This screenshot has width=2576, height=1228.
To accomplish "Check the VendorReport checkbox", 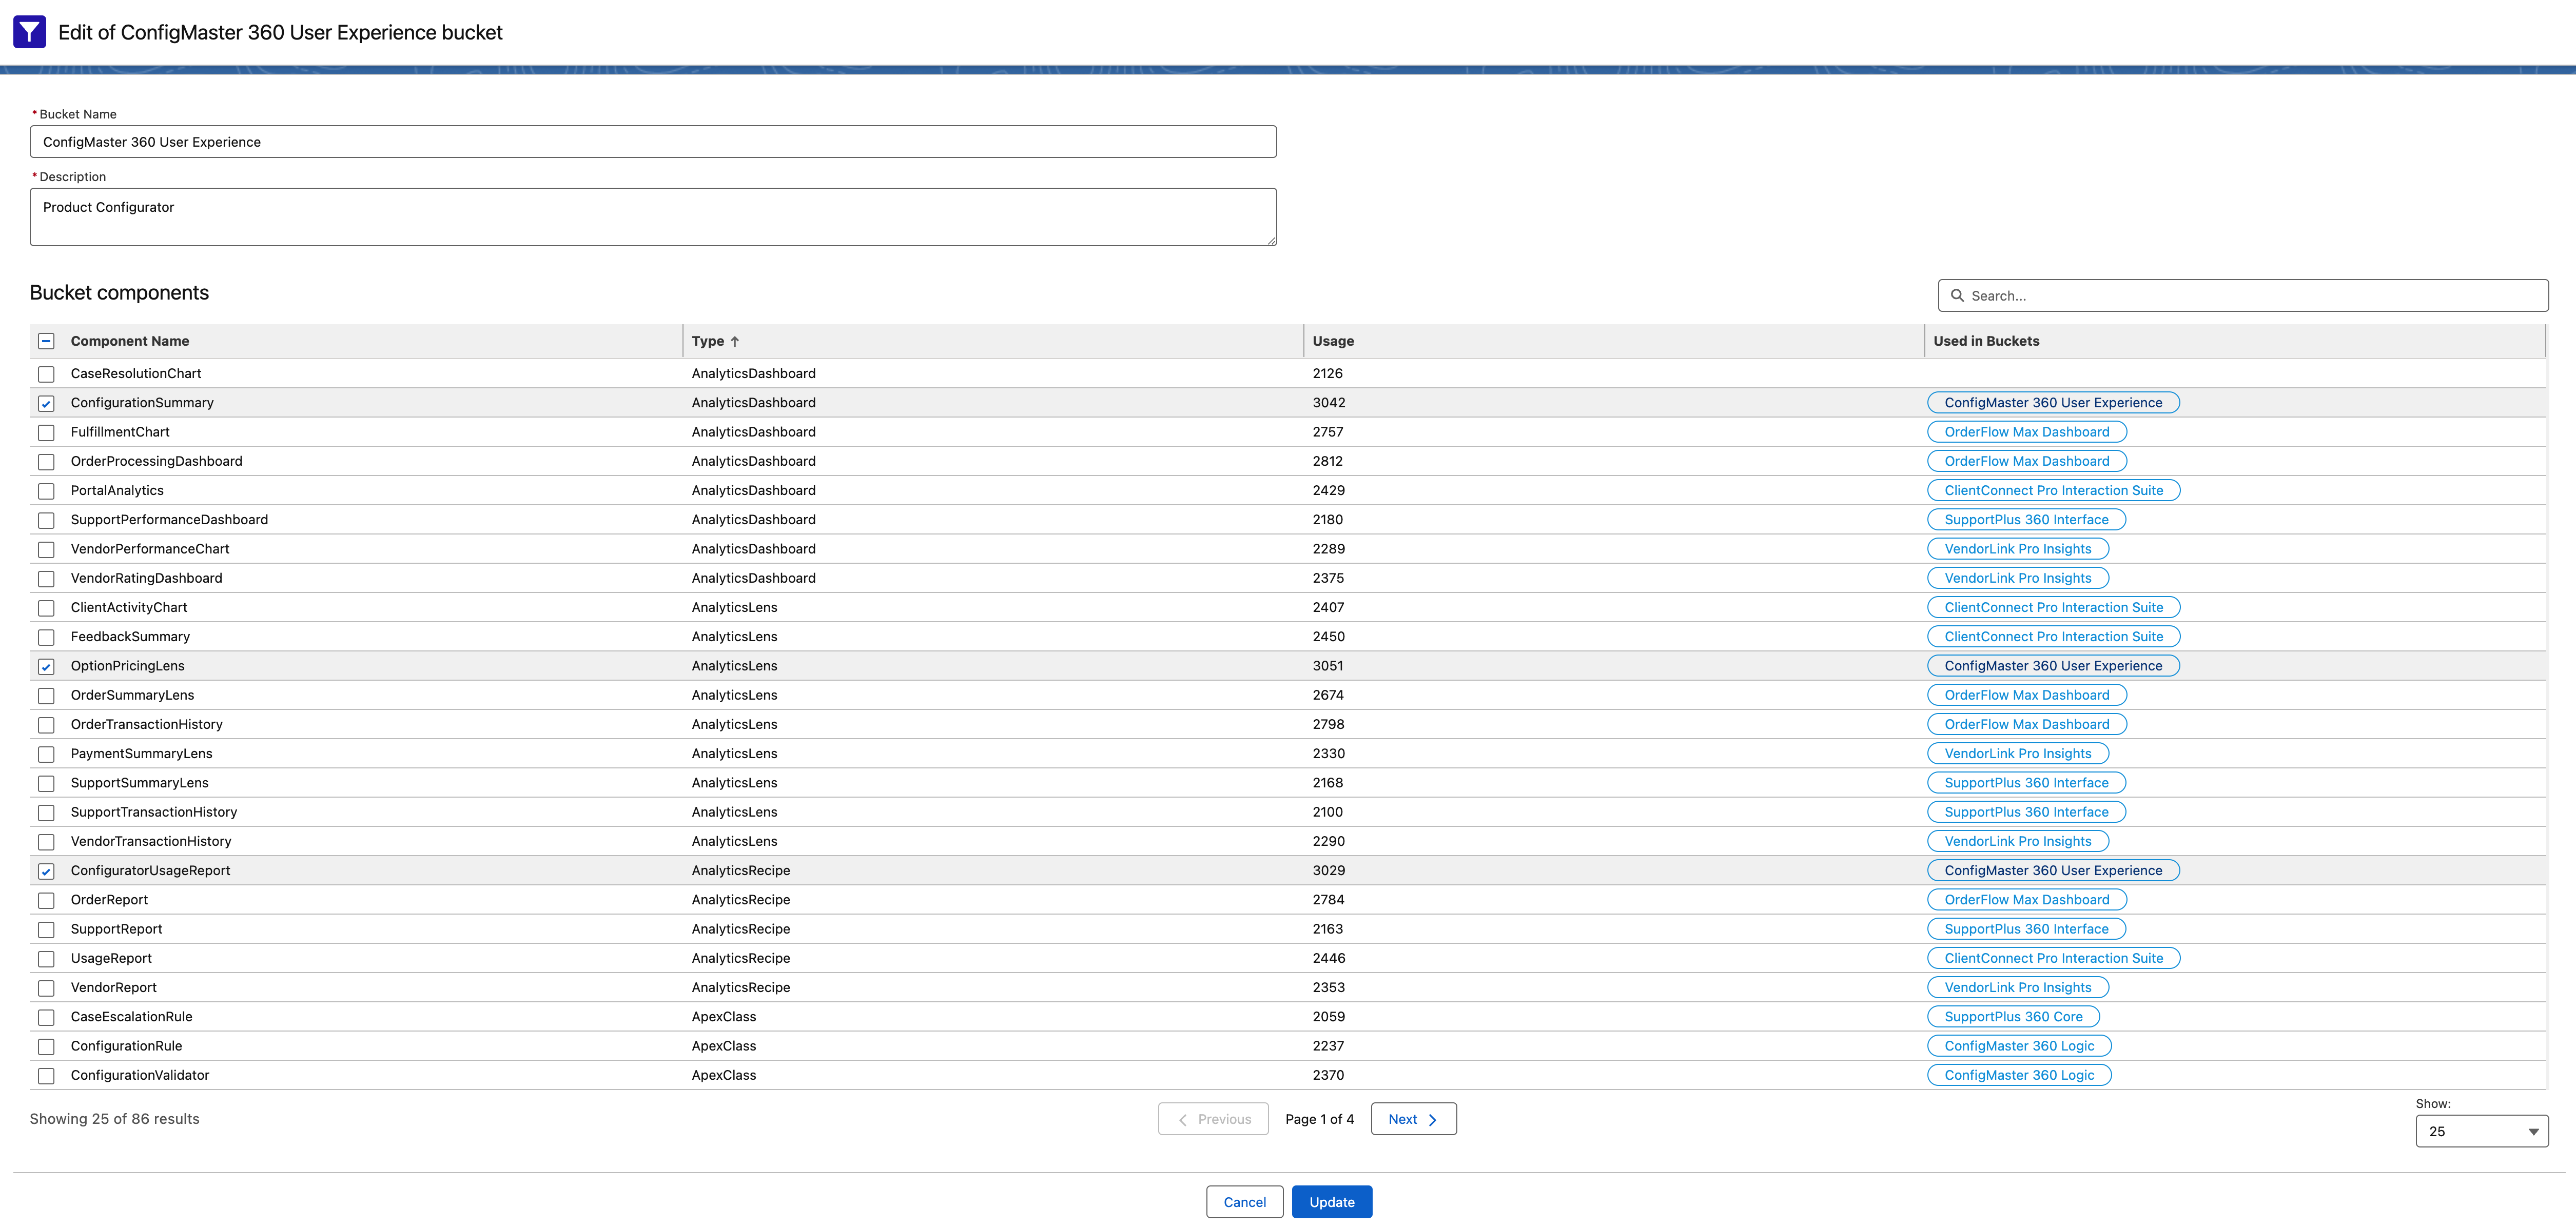I will (46, 988).
